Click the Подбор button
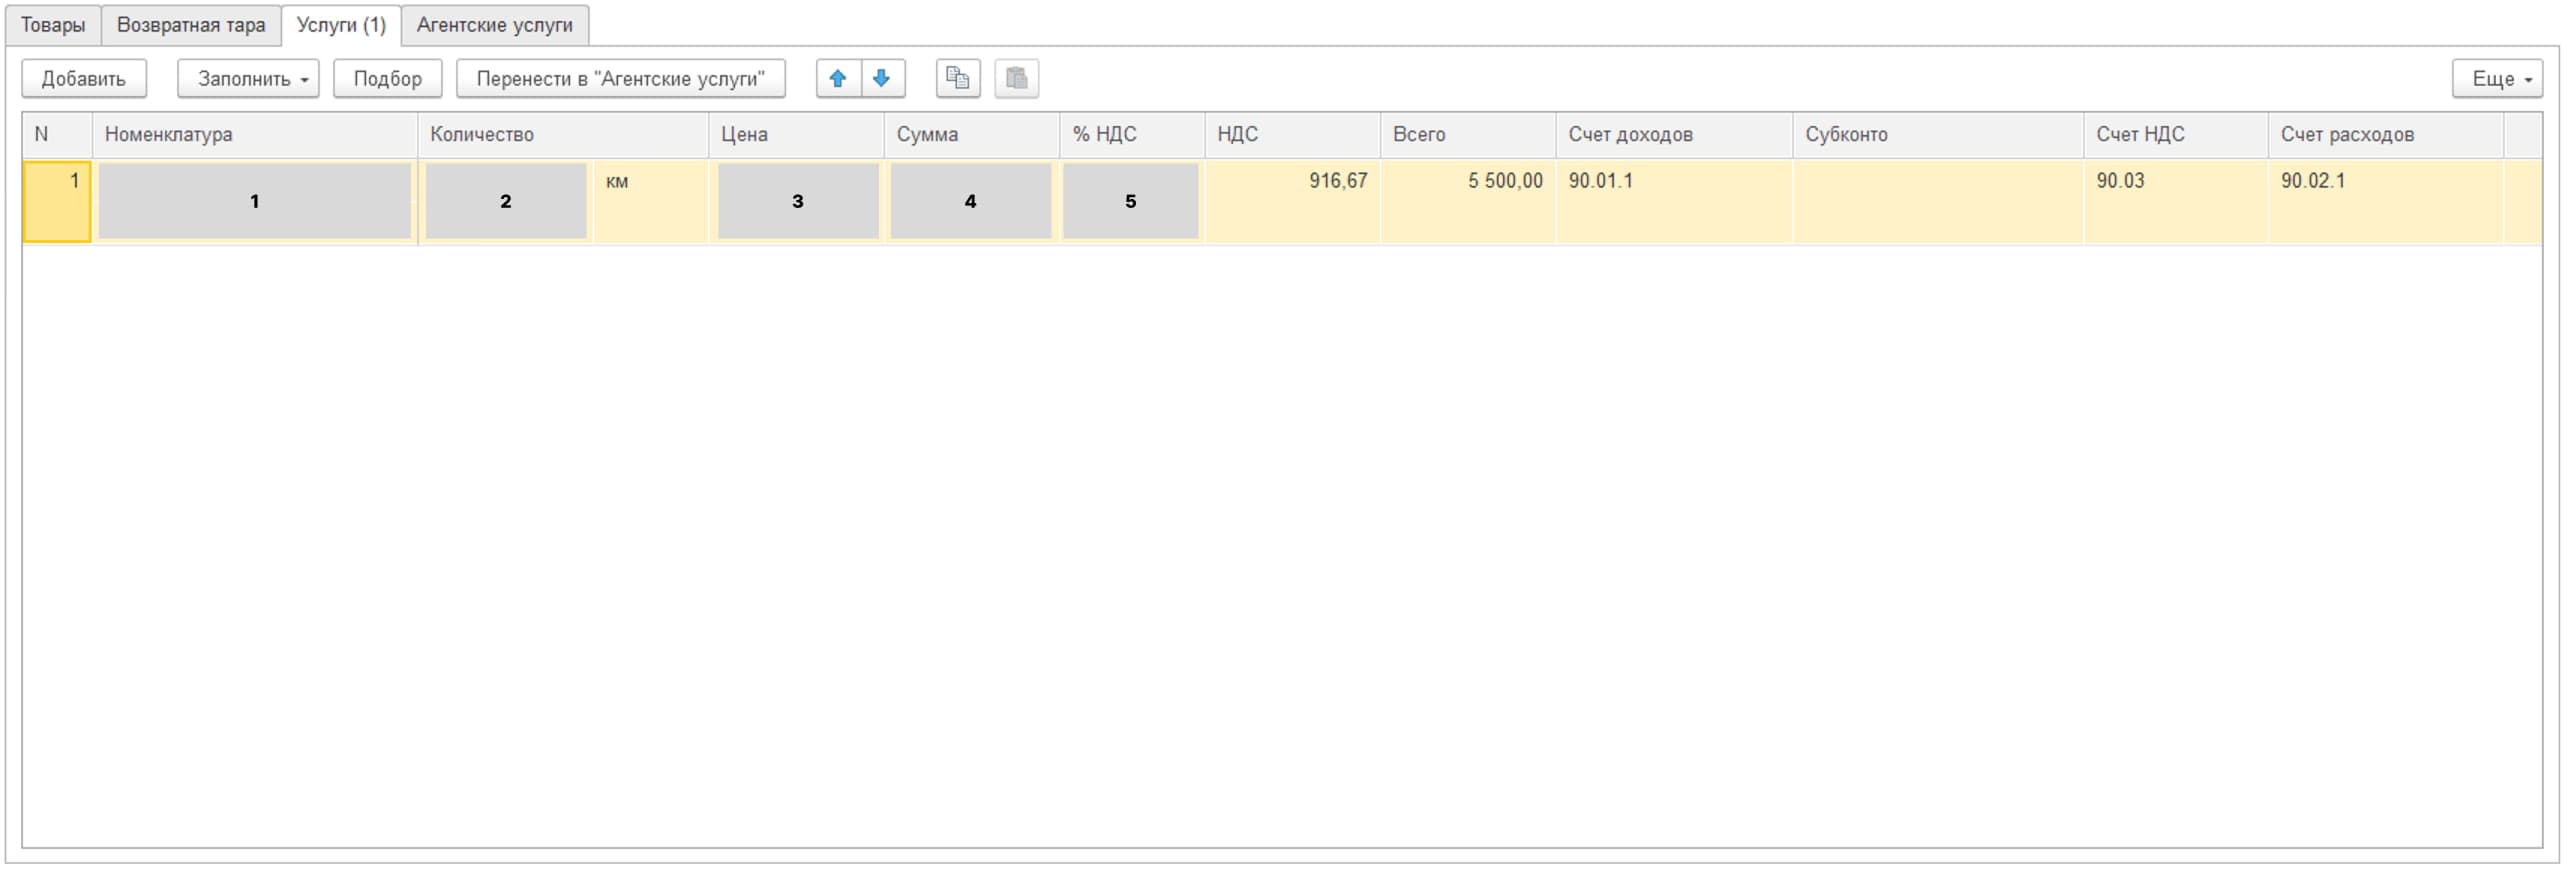The height and width of the screenshot is (875, 2568). coord(387,78)
